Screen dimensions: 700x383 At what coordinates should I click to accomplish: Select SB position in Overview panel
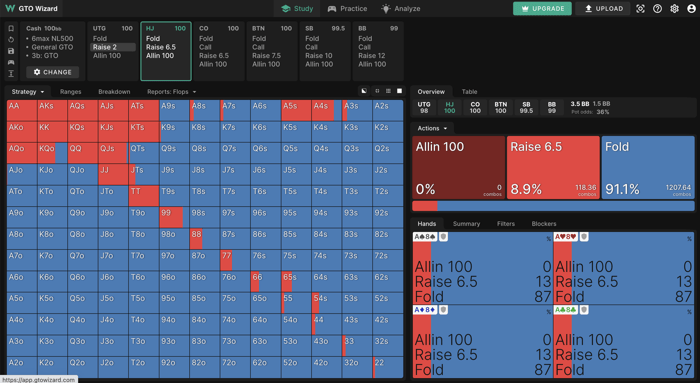click(526, 107)
